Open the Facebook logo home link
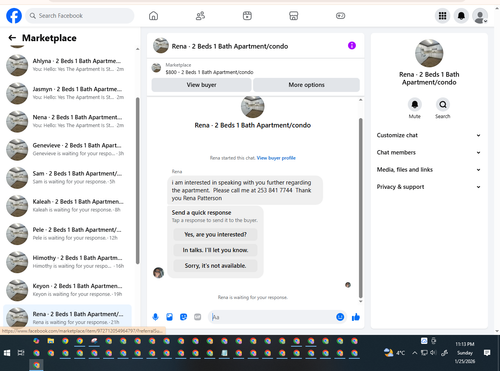Image resolution: width=500 pixels, height=371 pixels. (14, 16)
